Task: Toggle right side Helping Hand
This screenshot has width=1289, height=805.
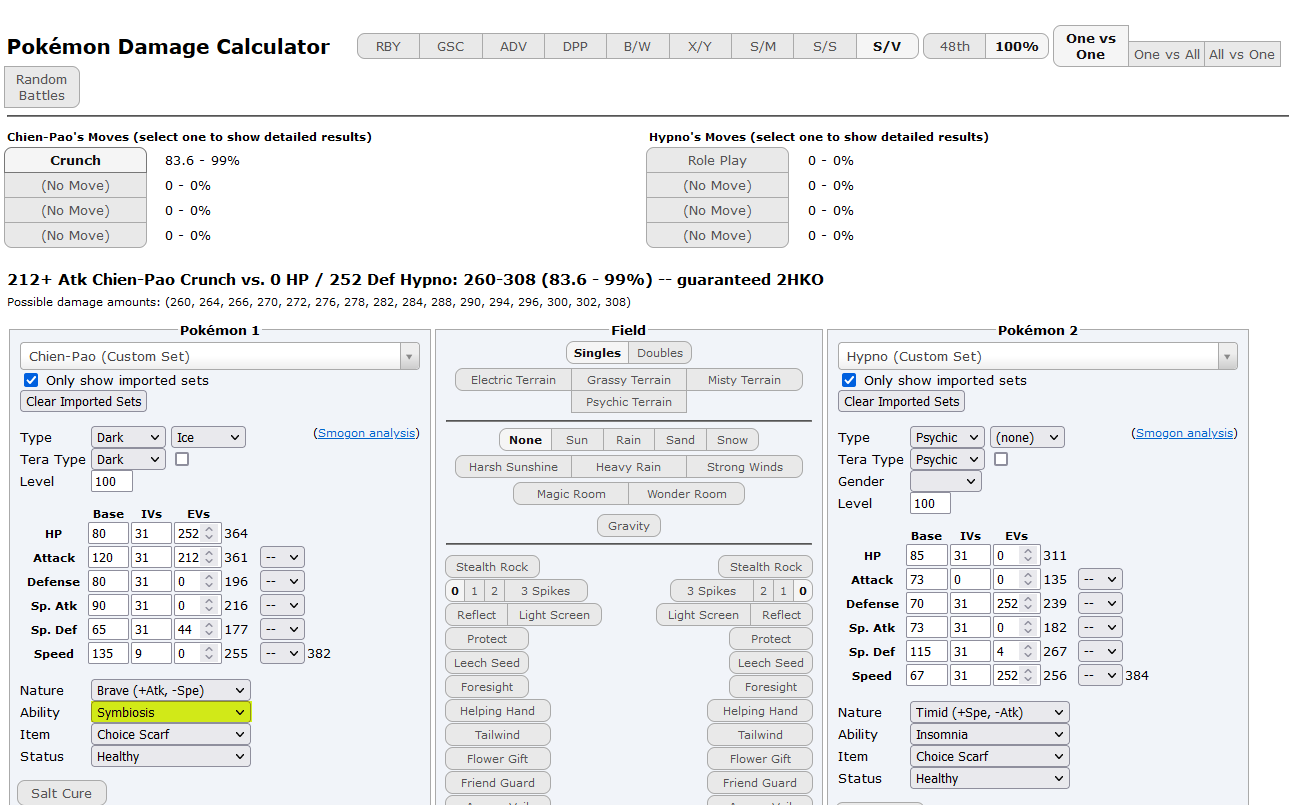Action: click(760, 710)
